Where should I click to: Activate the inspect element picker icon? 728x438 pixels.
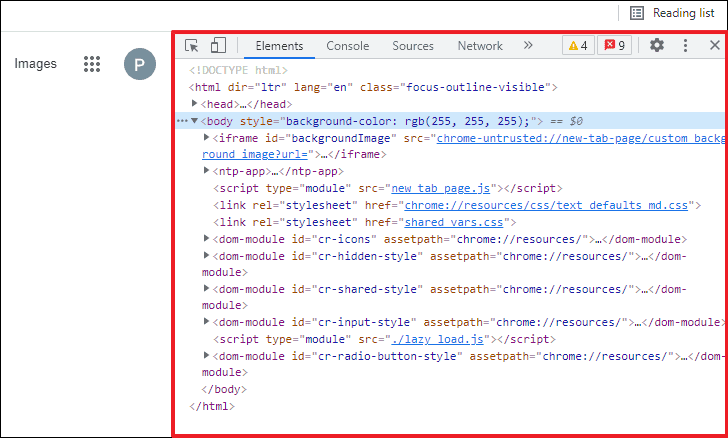(x=192, y=46)
